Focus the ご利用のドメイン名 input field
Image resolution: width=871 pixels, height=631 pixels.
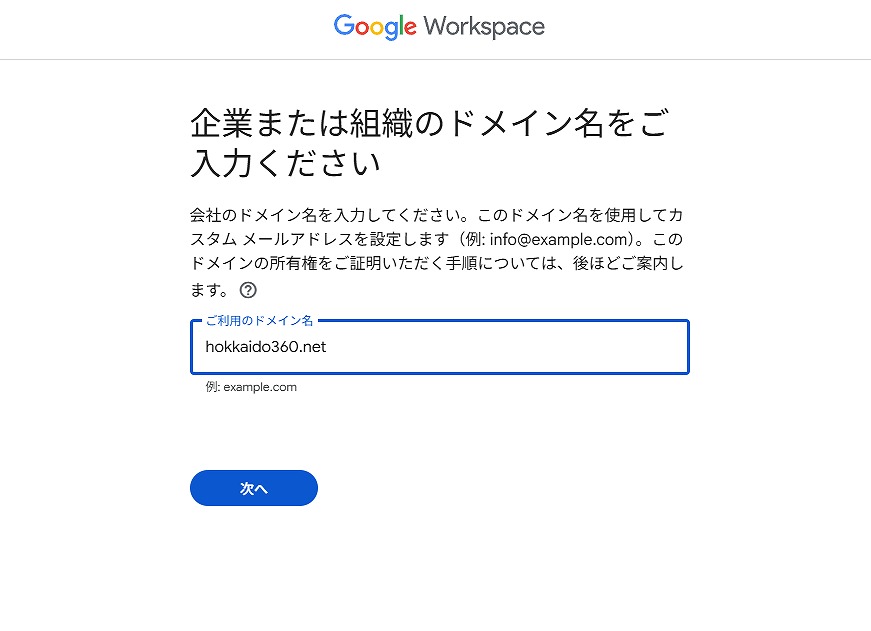(439, 348)
